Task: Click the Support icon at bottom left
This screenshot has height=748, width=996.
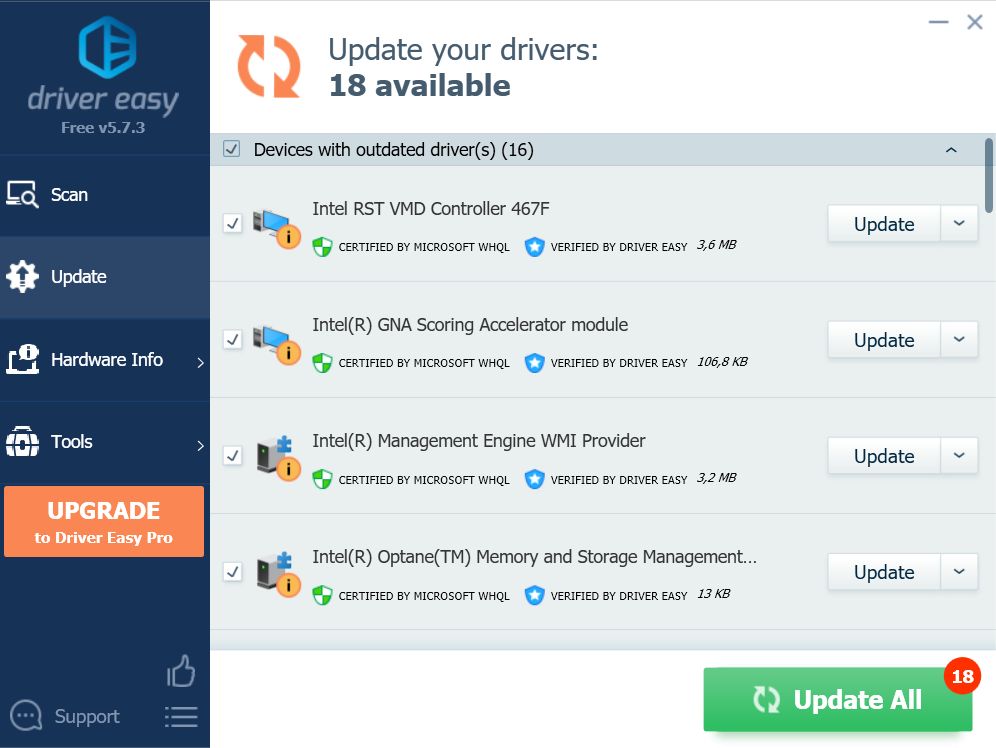Action: (24, 717)
